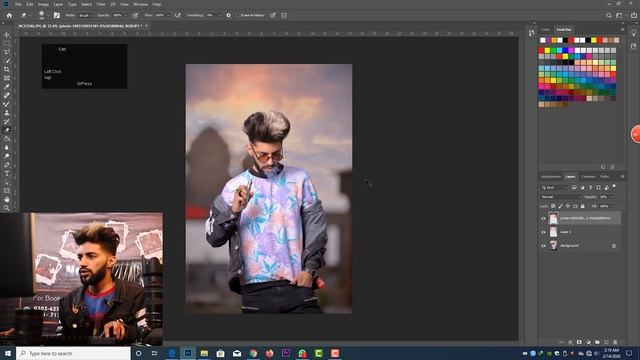Hide the Background layer
Image resolution: width=640 pixels, height=360 pixels.
[543, 246]
